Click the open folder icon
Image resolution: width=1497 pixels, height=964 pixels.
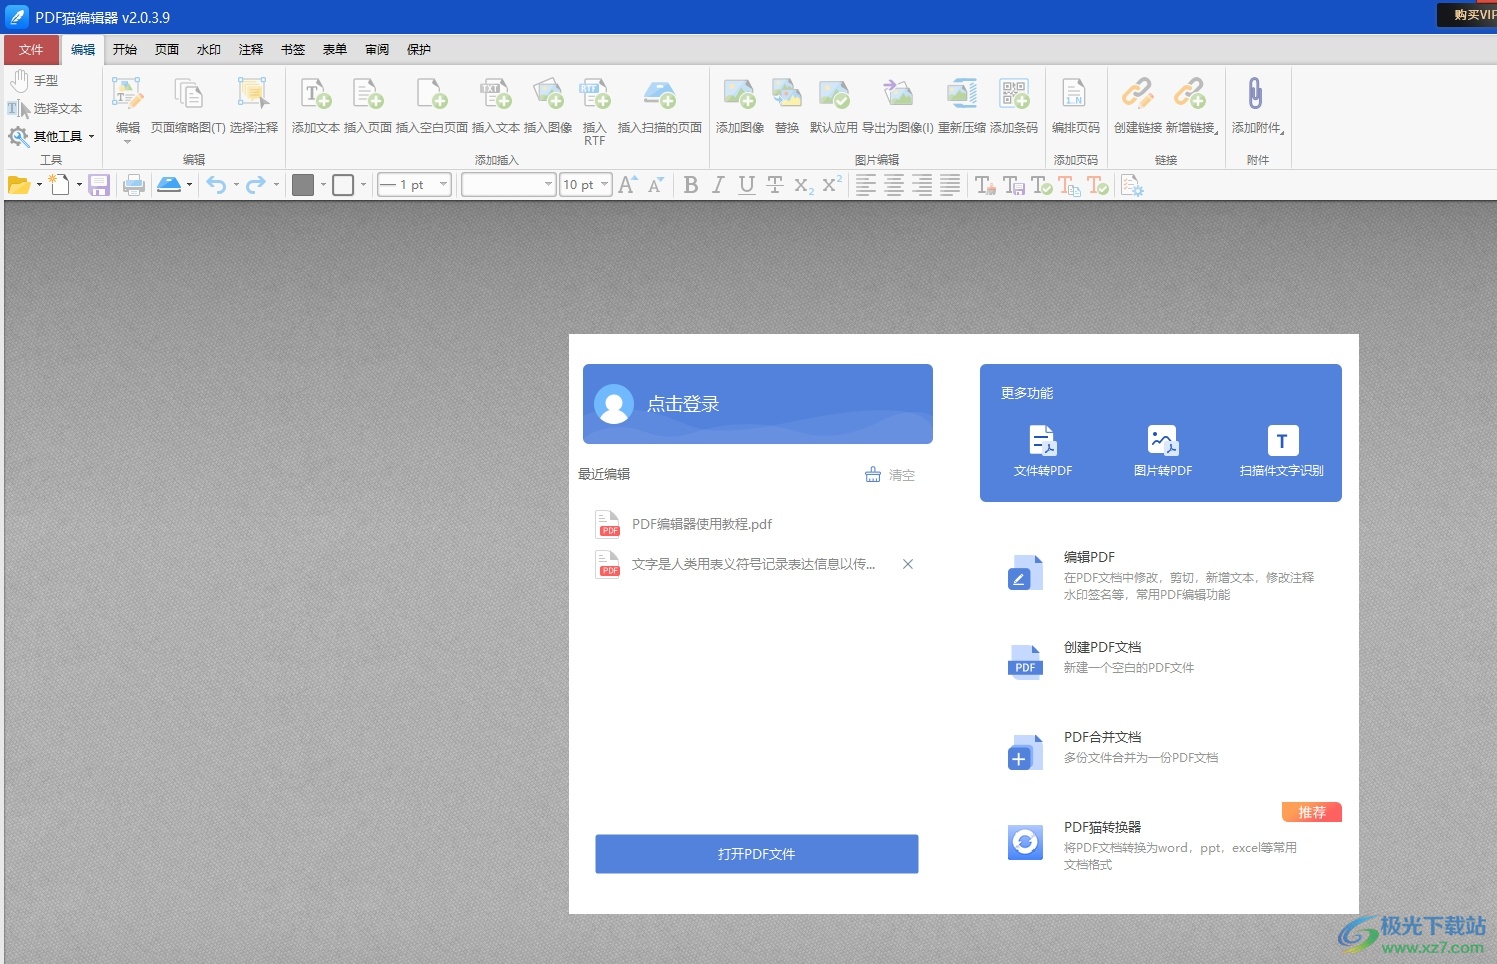coord(19,185)
